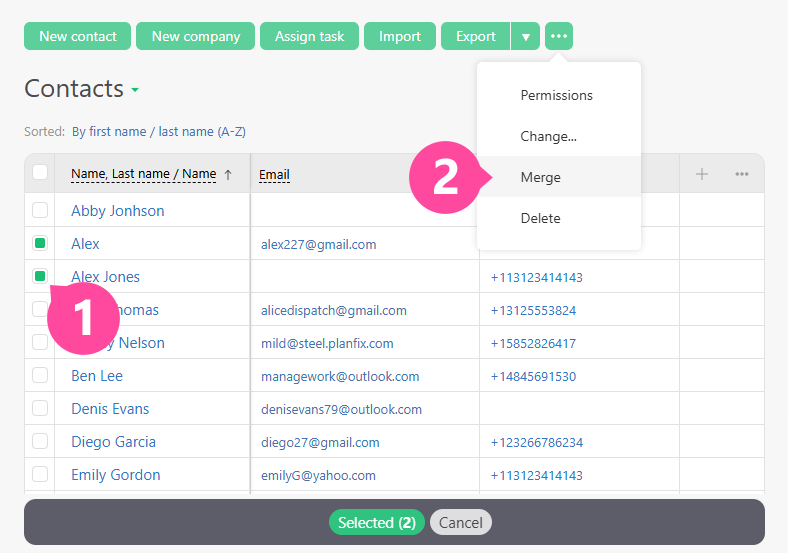The image size is (788, 553).
Task: Open Diego Garcia's contact link
Action: coord(113,441)
